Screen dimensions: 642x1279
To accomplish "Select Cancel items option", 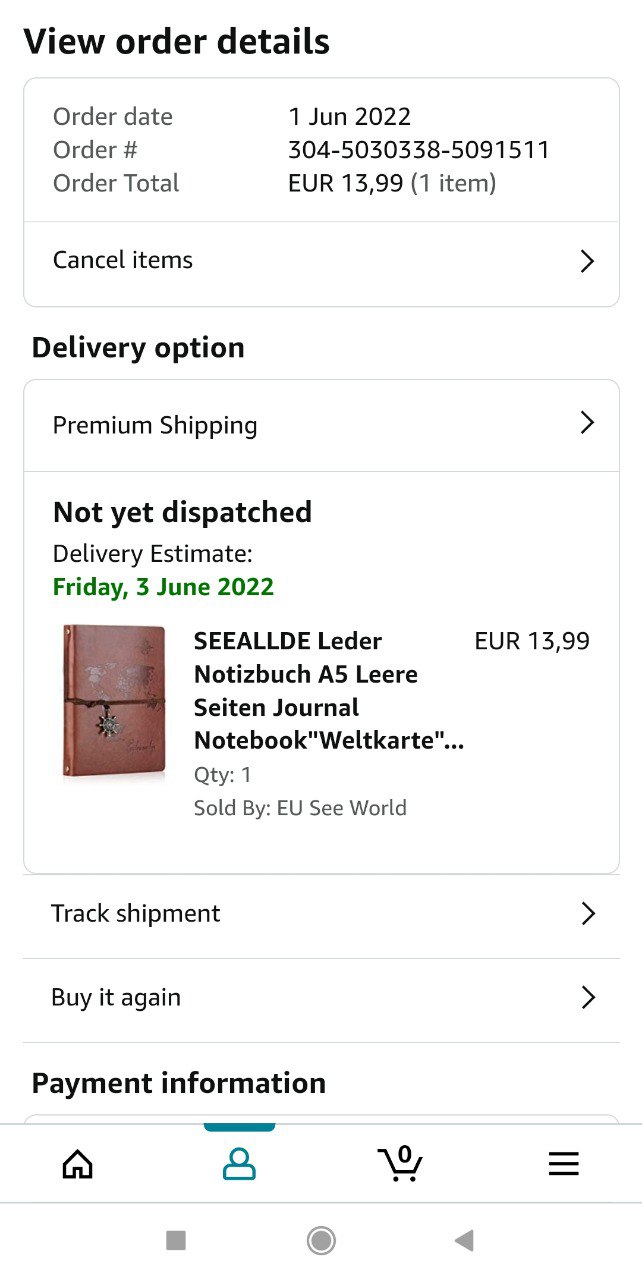I will [x=321, y=262].
